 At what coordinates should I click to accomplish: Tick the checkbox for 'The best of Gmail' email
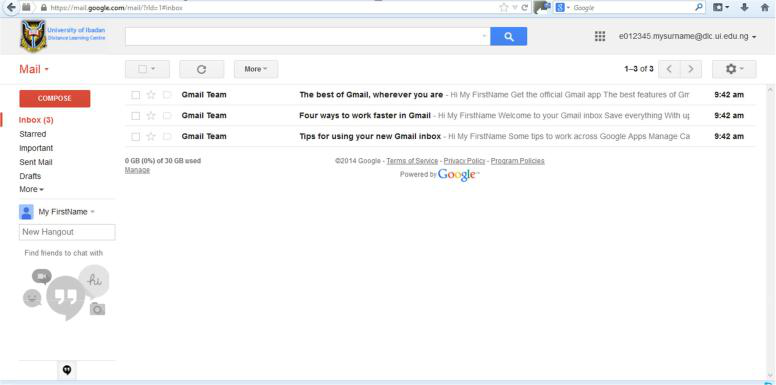click(136, 95)
